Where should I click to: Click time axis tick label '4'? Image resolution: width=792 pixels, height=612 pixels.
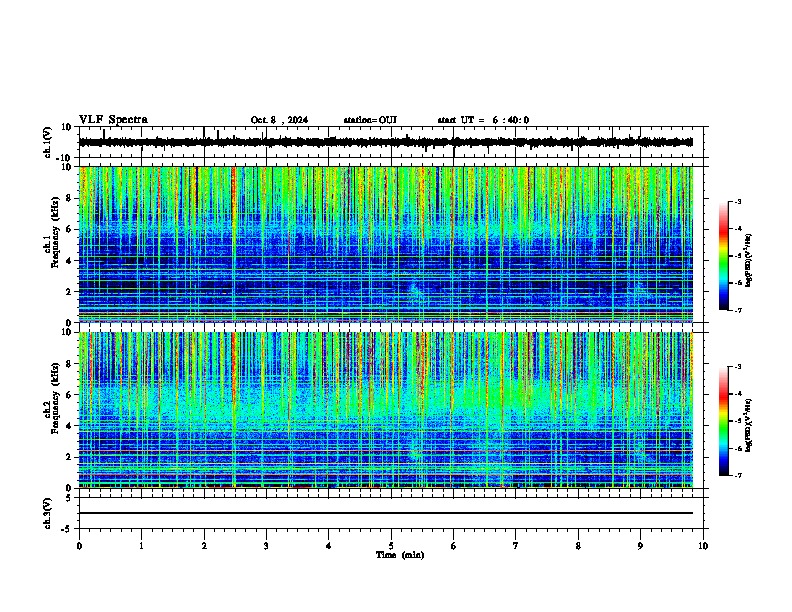[x=329, y=546]
